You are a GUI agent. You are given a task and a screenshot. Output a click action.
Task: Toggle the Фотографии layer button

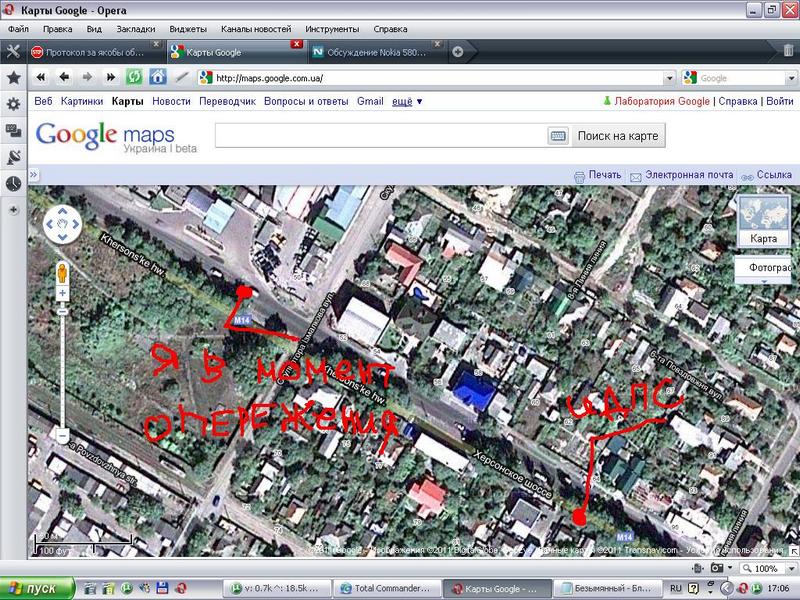pos(763,269)
